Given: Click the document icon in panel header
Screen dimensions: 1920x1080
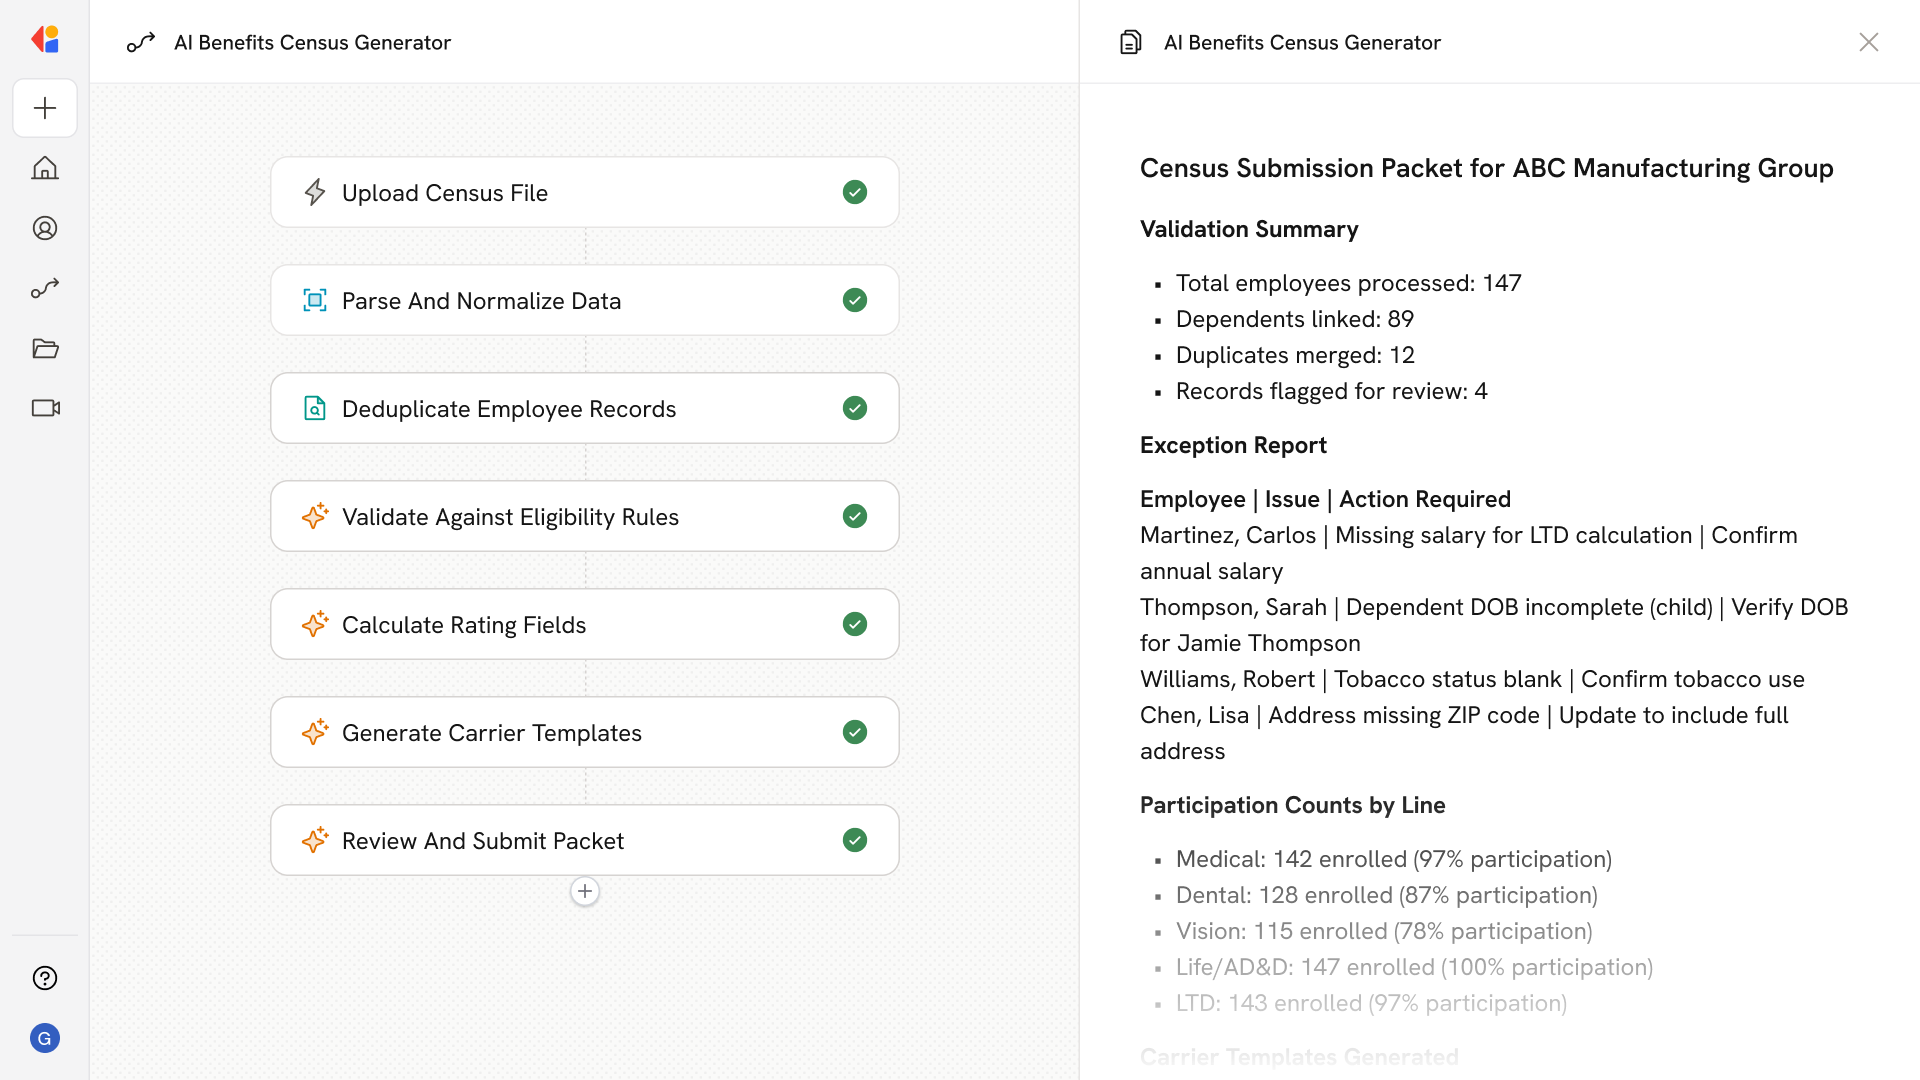Looking at the screenshot, I should [1130, 42].
